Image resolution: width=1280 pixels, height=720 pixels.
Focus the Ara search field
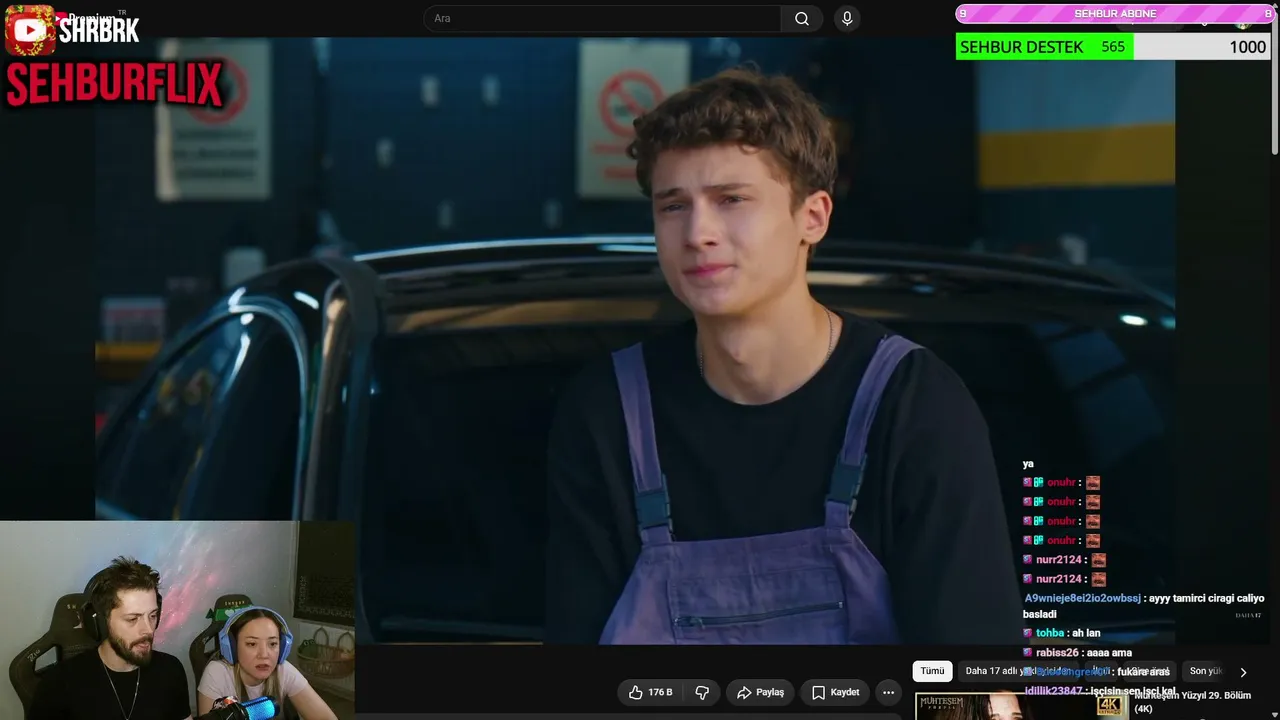[603, 19]
